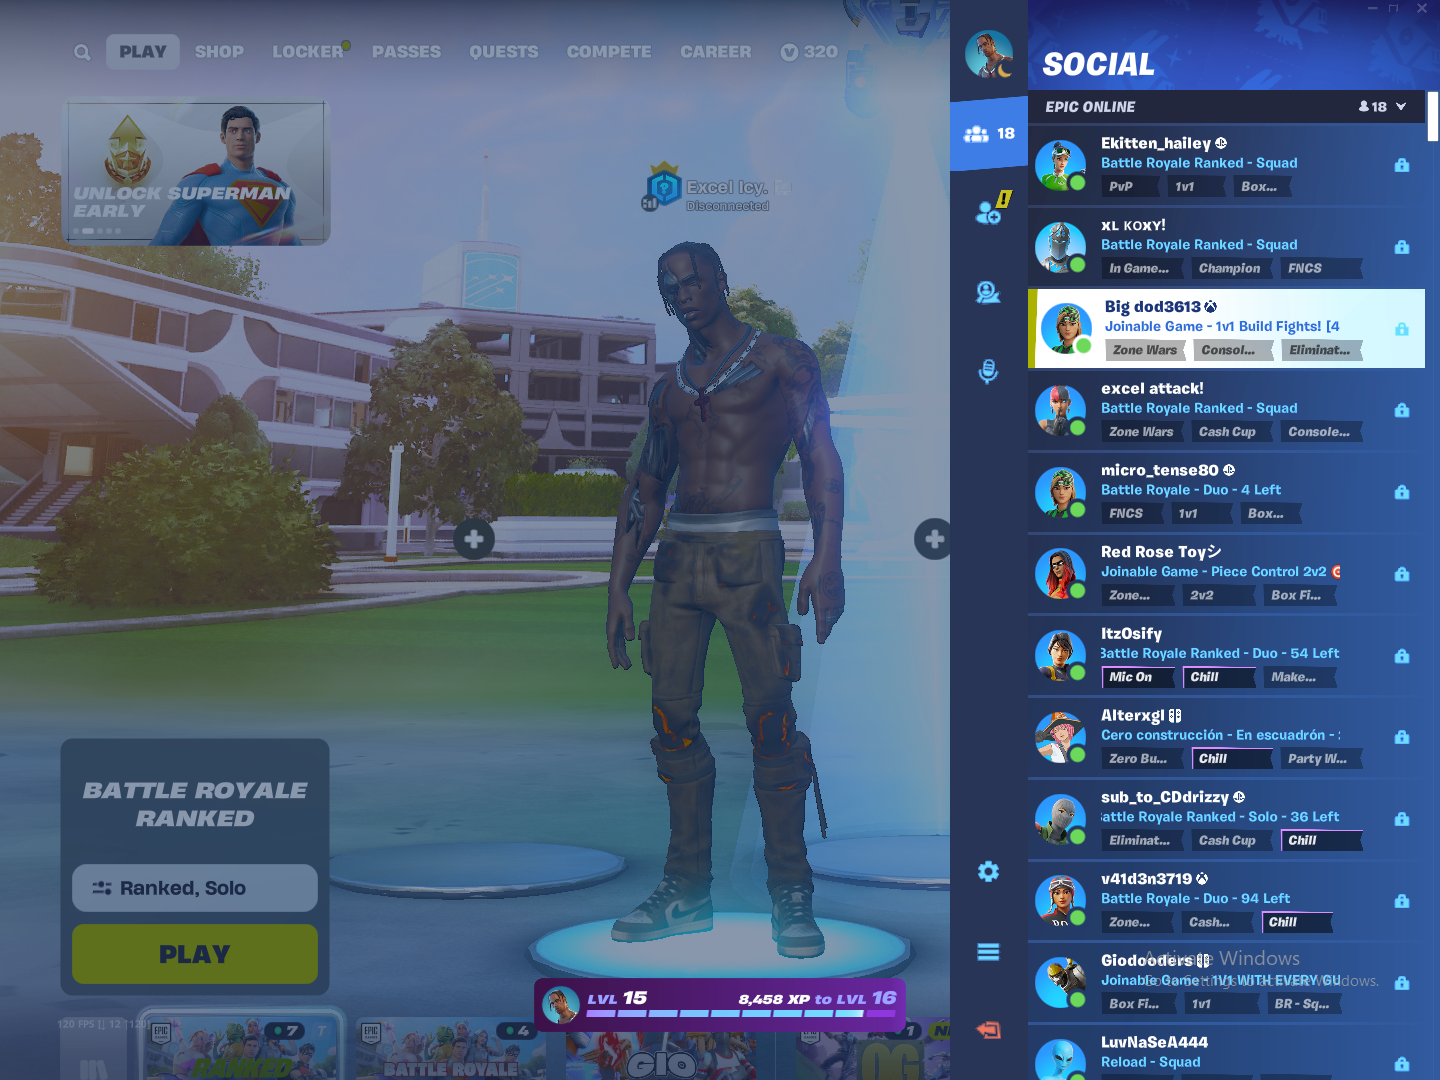Click the Chill tag in ItzOsify's row
Viewport: 1440px width, 1080px height.
point(1218,677)
